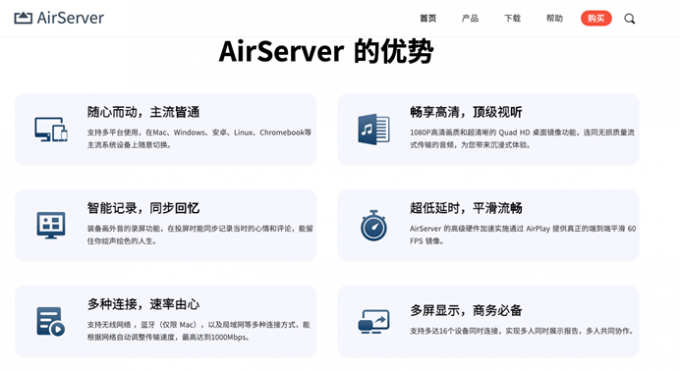680x371 pixels.
Task: Click the 随心而动，主流皆通 title
Action: coord(144,112)
